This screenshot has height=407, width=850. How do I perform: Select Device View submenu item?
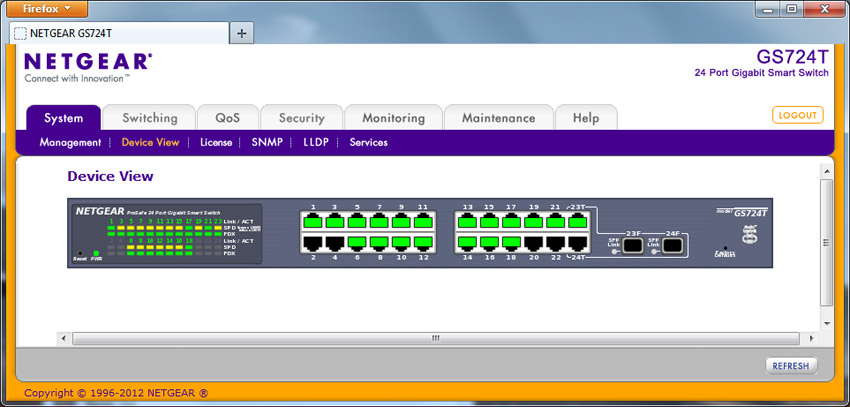pyautogui.click(x=150, y=143)
